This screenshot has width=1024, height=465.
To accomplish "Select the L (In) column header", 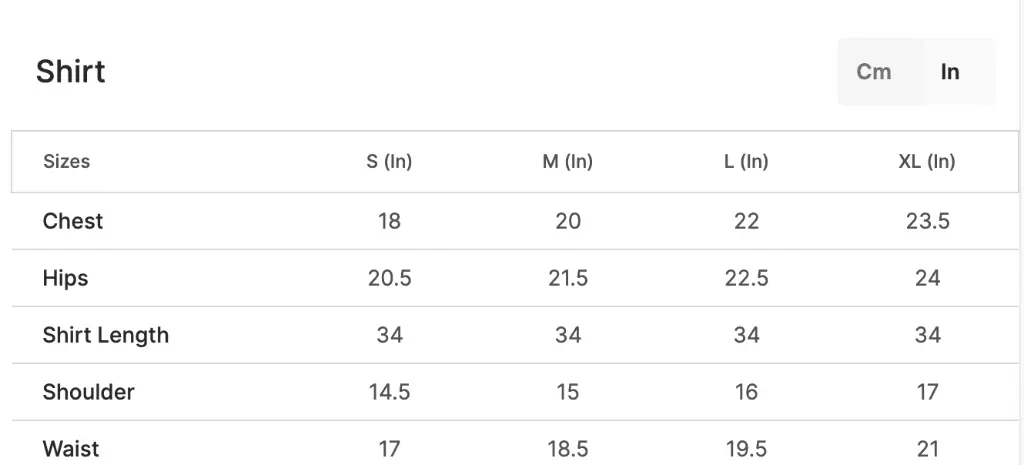I will click(x=746, y=161).
